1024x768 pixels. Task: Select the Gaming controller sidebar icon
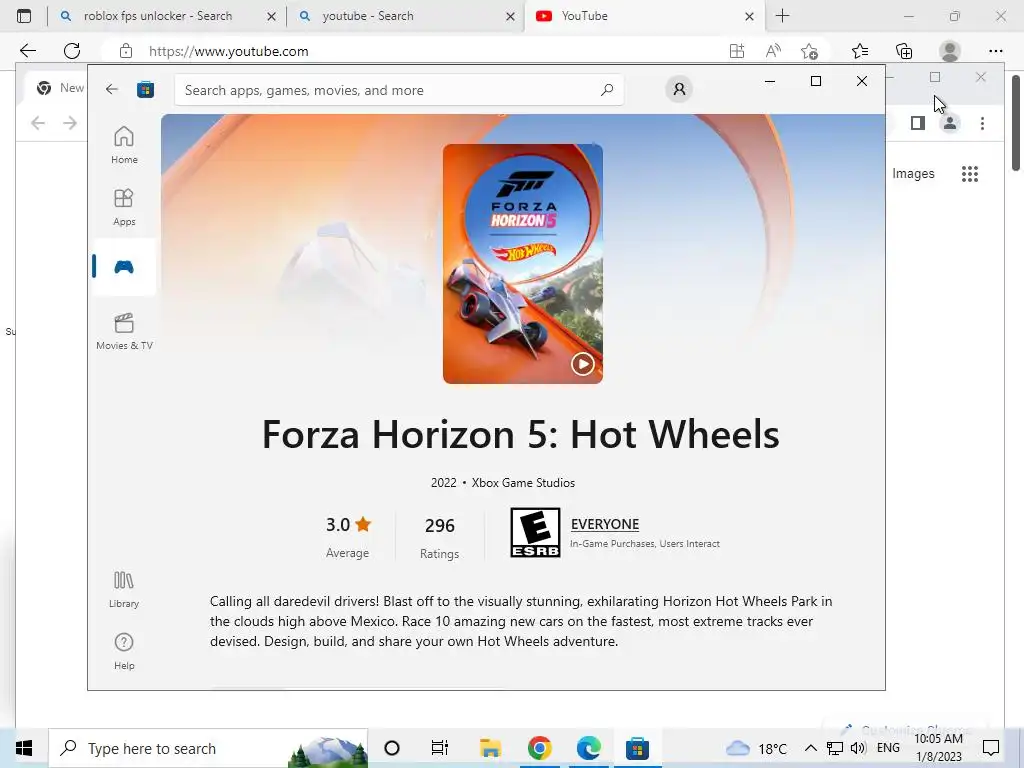click(x=124, y=266)
